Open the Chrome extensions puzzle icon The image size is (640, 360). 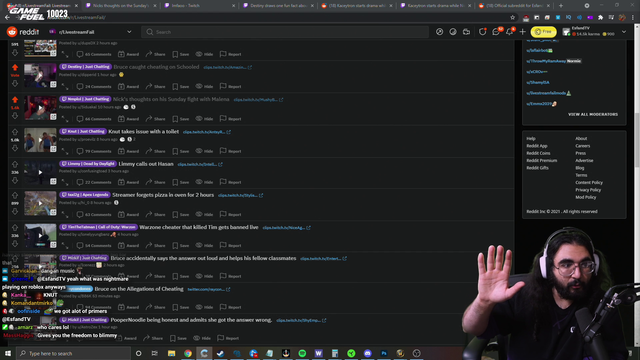[600, 18]
